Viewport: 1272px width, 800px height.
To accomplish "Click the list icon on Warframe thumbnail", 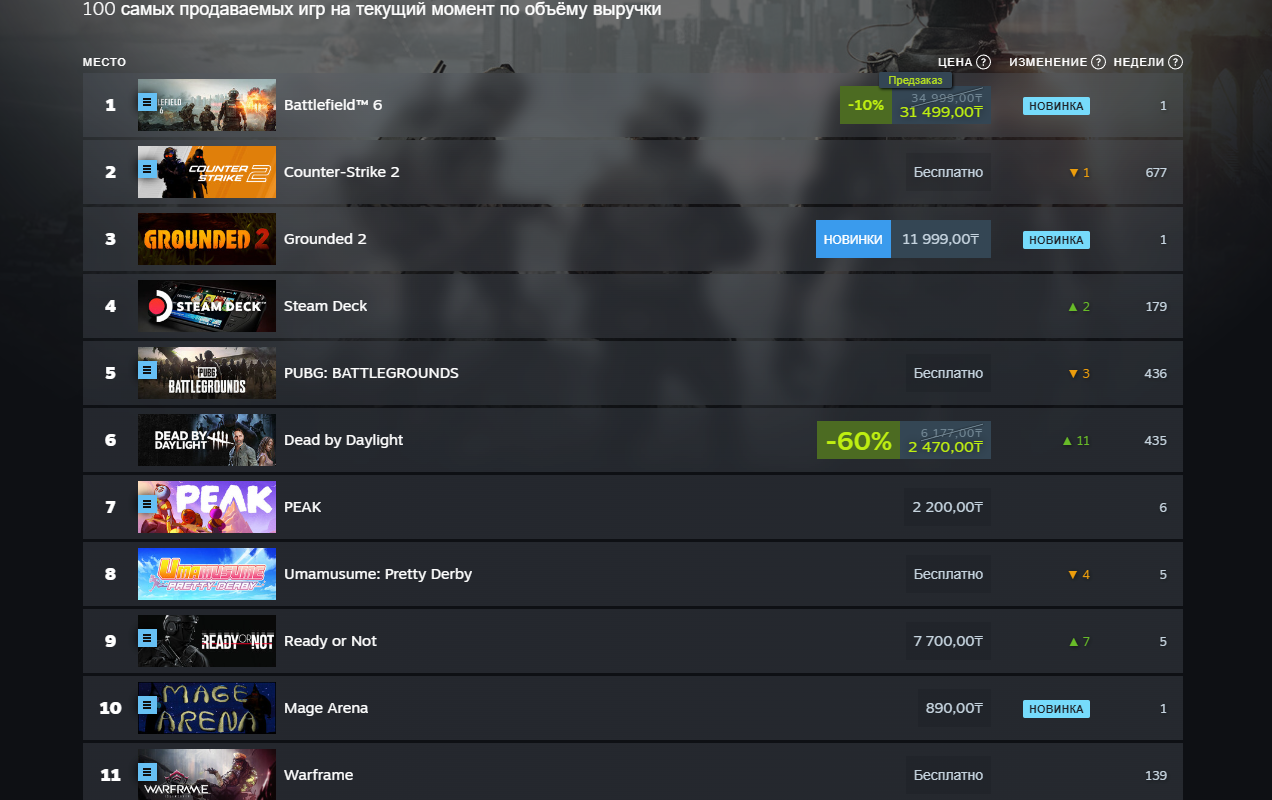I will pos(148,772).
